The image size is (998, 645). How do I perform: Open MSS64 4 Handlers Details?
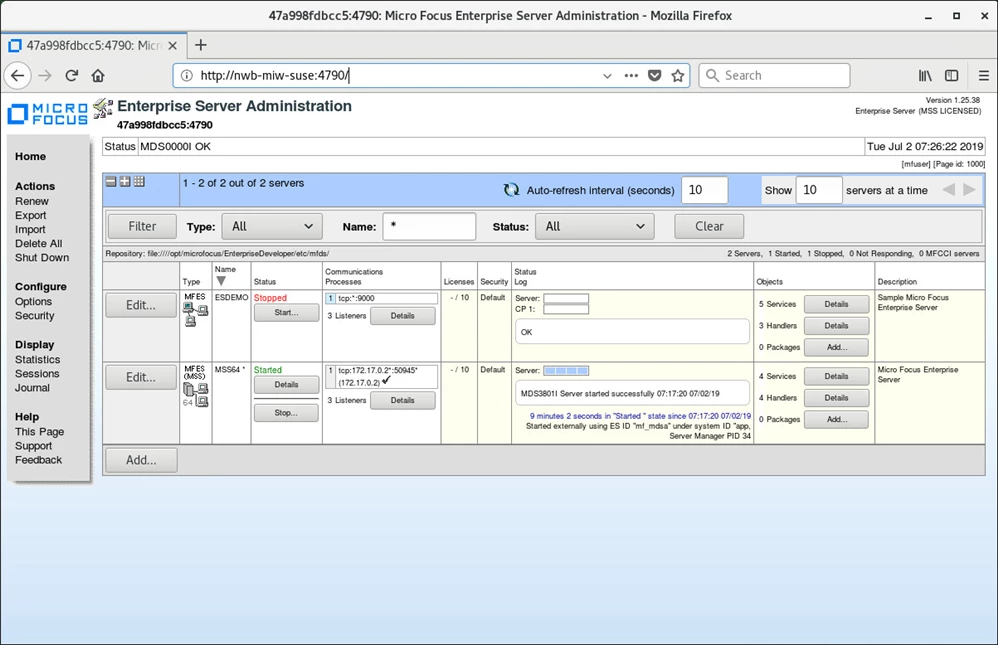[x=836, y=398]
